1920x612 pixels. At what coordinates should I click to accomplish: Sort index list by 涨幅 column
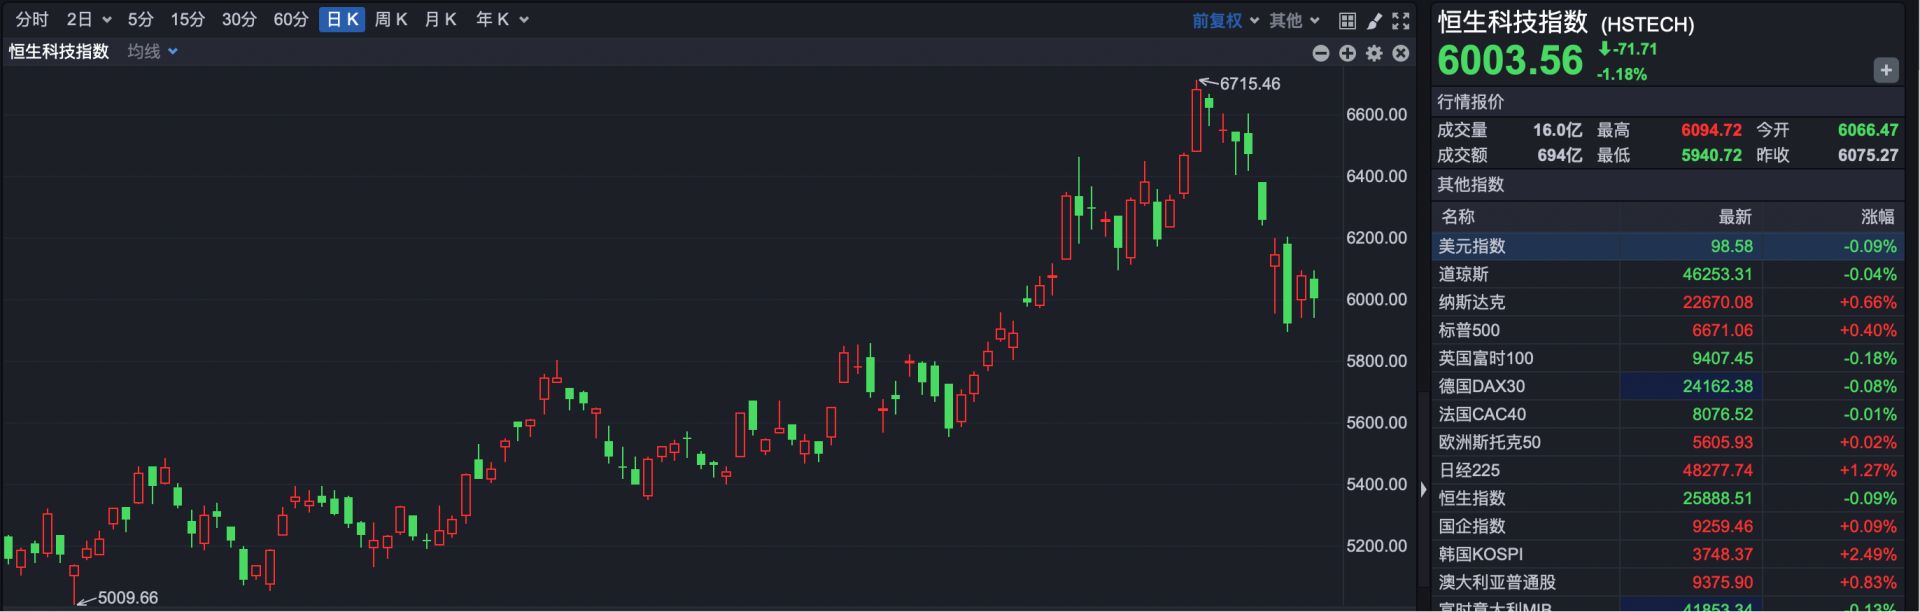click(1876, 216)
